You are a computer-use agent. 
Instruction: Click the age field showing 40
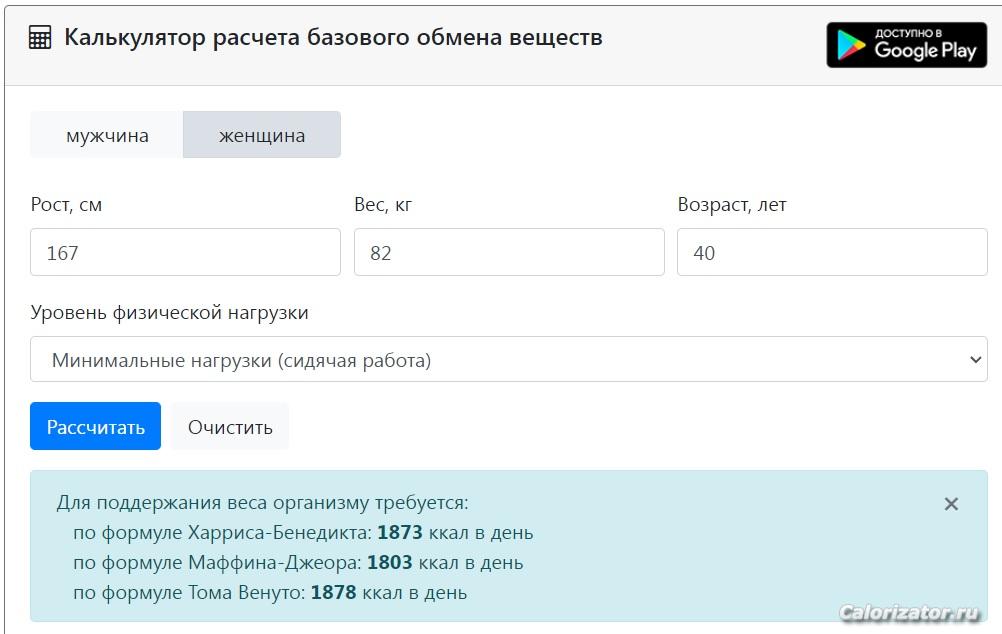[x=831, y=253]
